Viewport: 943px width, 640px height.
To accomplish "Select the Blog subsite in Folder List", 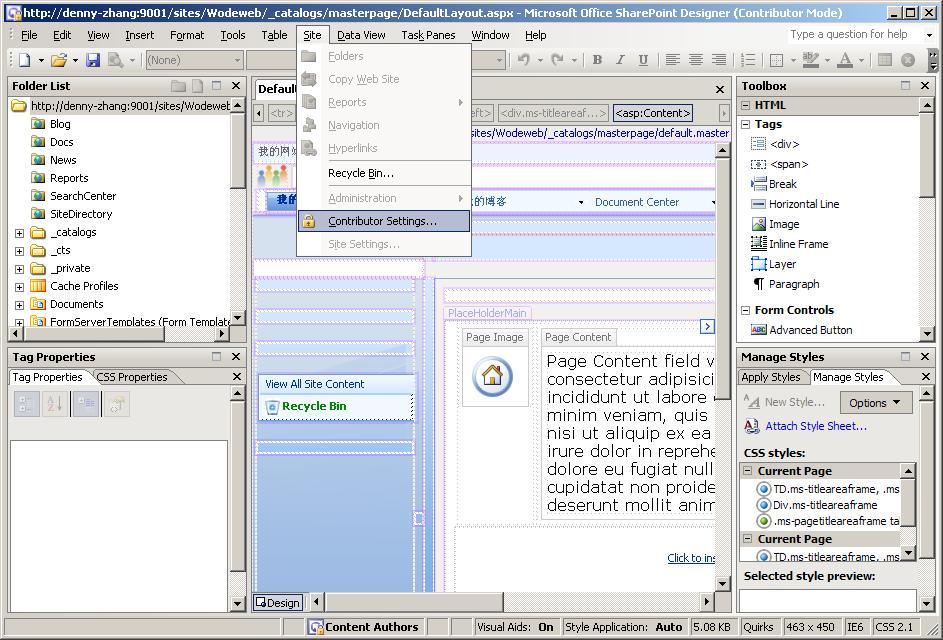I will pos(60,124).
